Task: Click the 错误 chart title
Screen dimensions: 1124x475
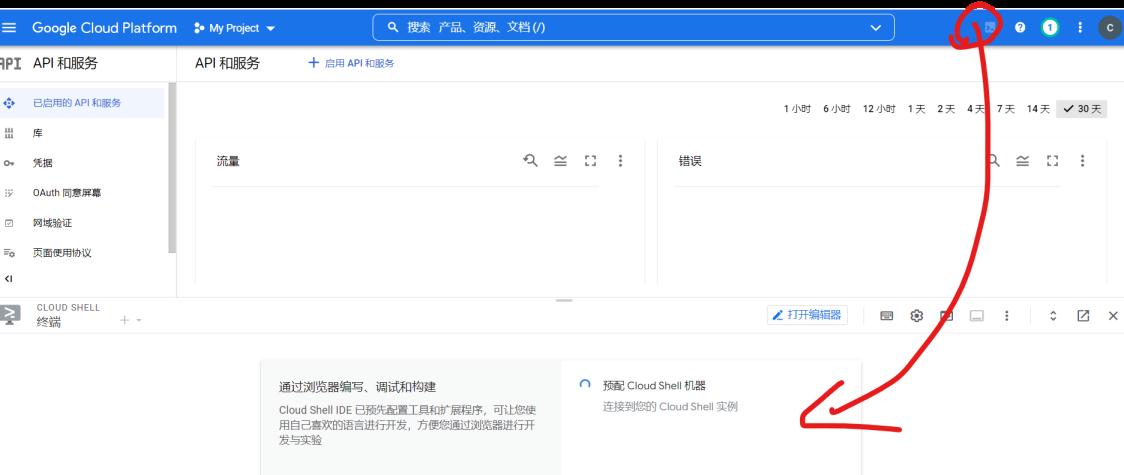Action: [x=690, y=161]
